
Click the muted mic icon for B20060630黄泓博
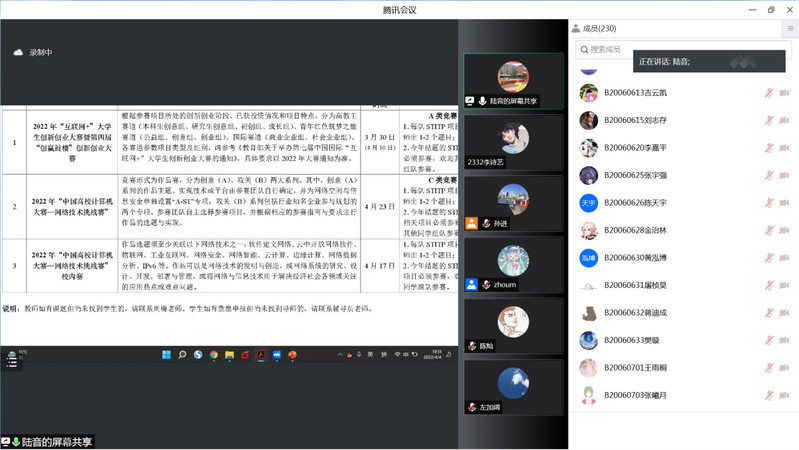tap(769, 258)
